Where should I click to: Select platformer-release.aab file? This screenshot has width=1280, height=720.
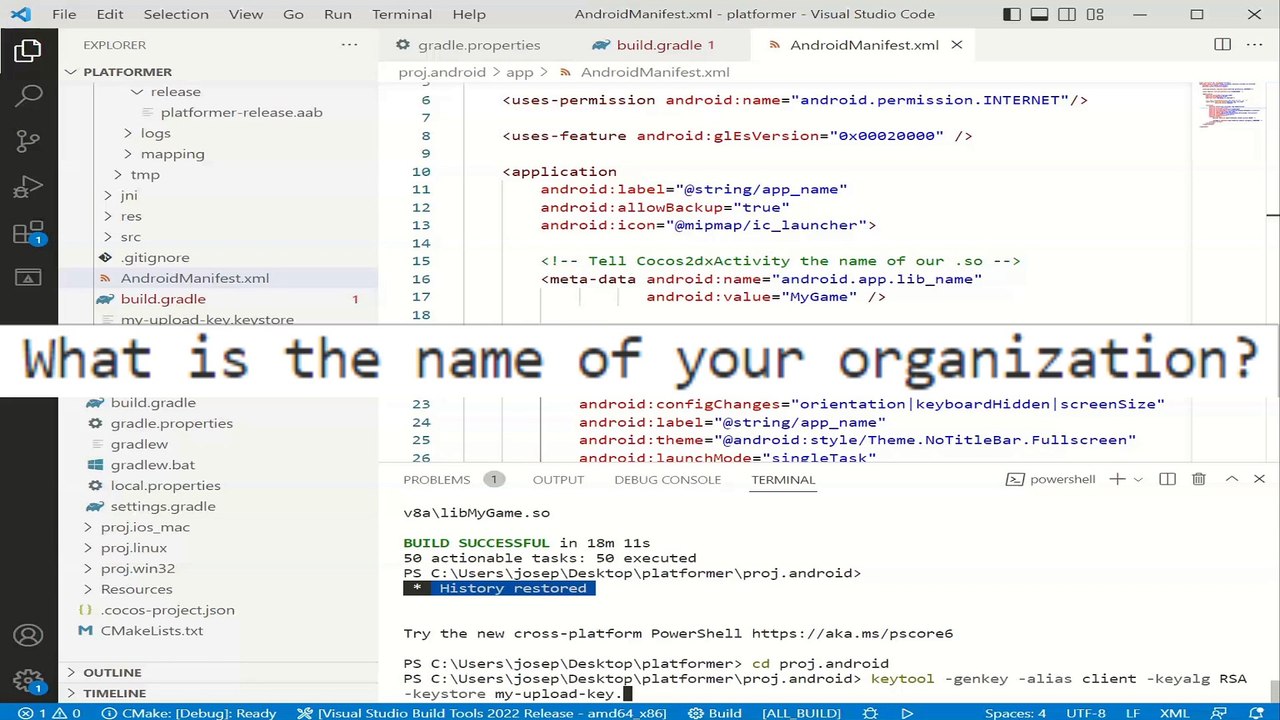click(241, 112)
